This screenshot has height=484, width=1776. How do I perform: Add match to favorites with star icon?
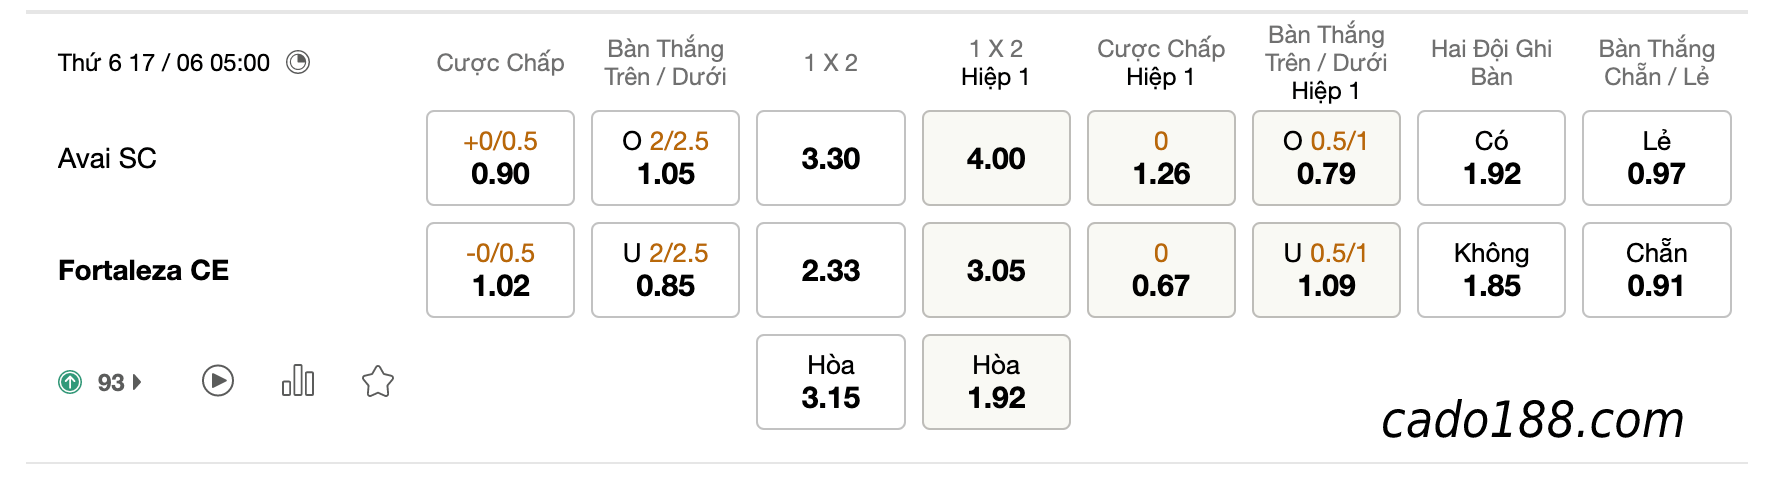378,381
